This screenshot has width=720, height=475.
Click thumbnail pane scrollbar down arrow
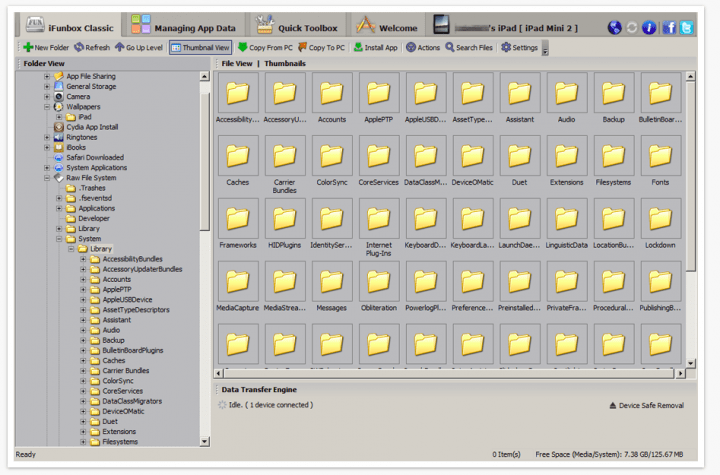click(691, 363)
